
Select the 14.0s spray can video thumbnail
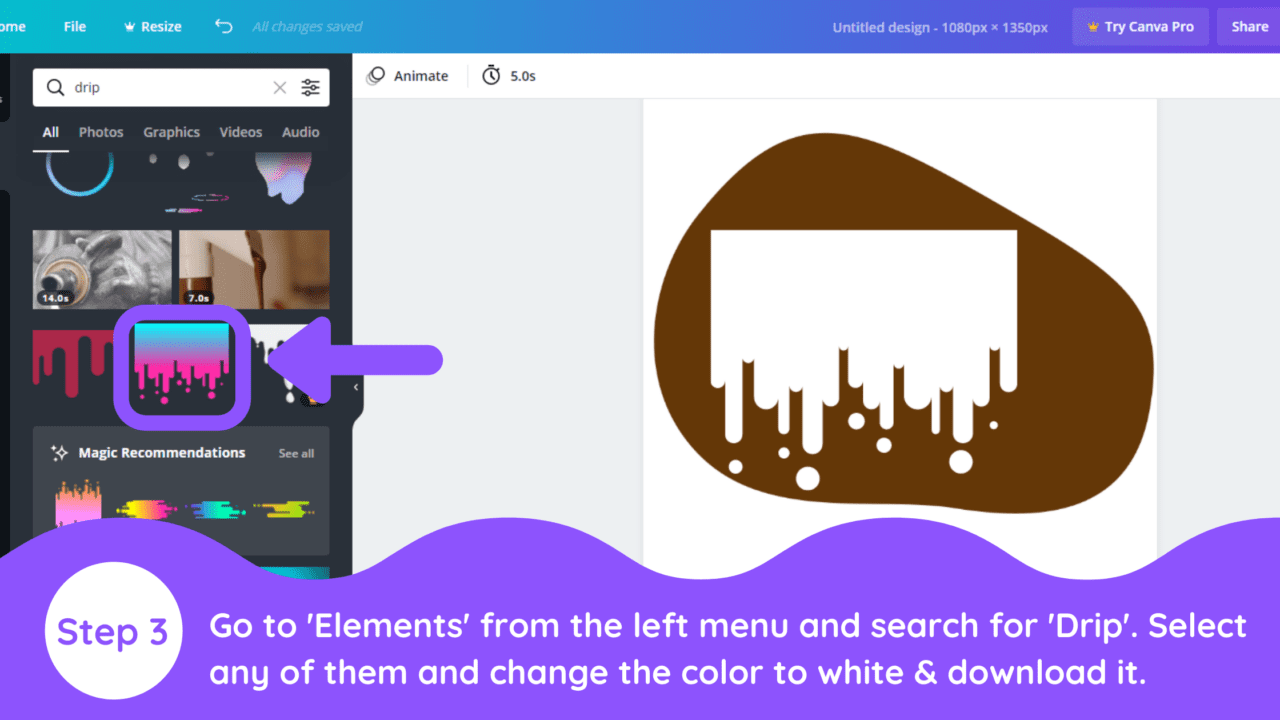click(x=101, y=268)
